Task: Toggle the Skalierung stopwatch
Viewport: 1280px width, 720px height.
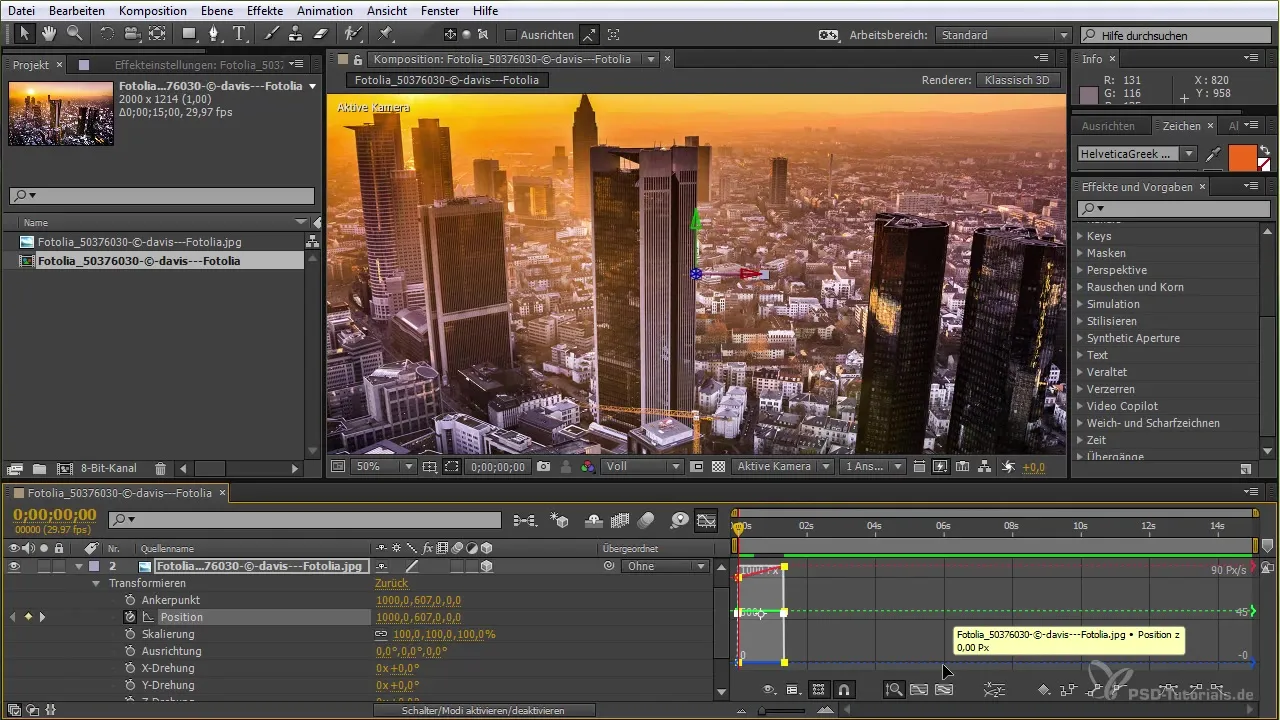Action: [130, 634]
